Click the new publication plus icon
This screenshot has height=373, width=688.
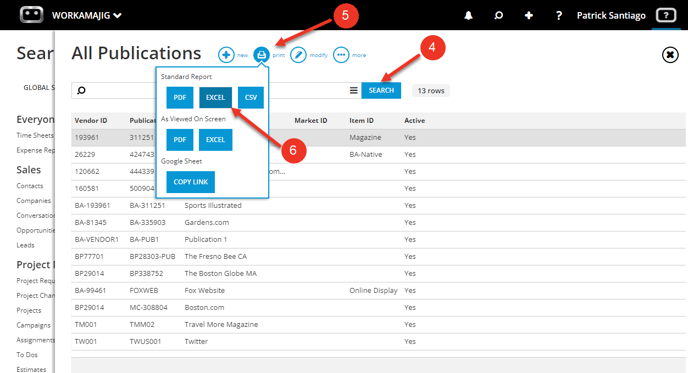(226, 55)
